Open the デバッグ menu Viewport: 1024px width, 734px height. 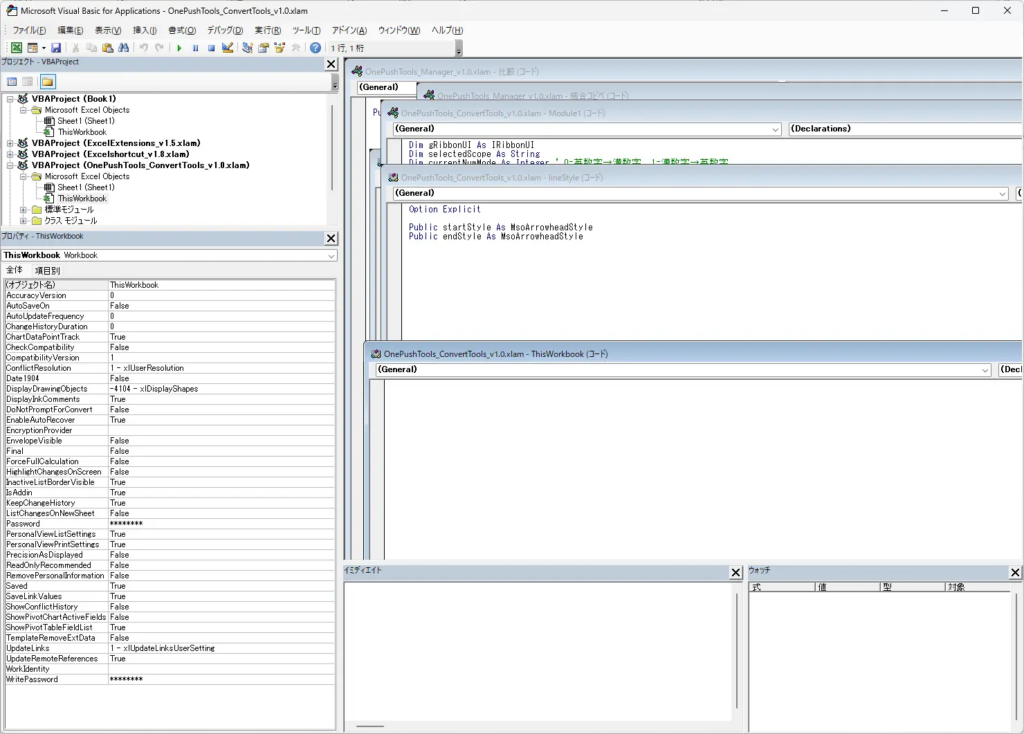[223, 30]
